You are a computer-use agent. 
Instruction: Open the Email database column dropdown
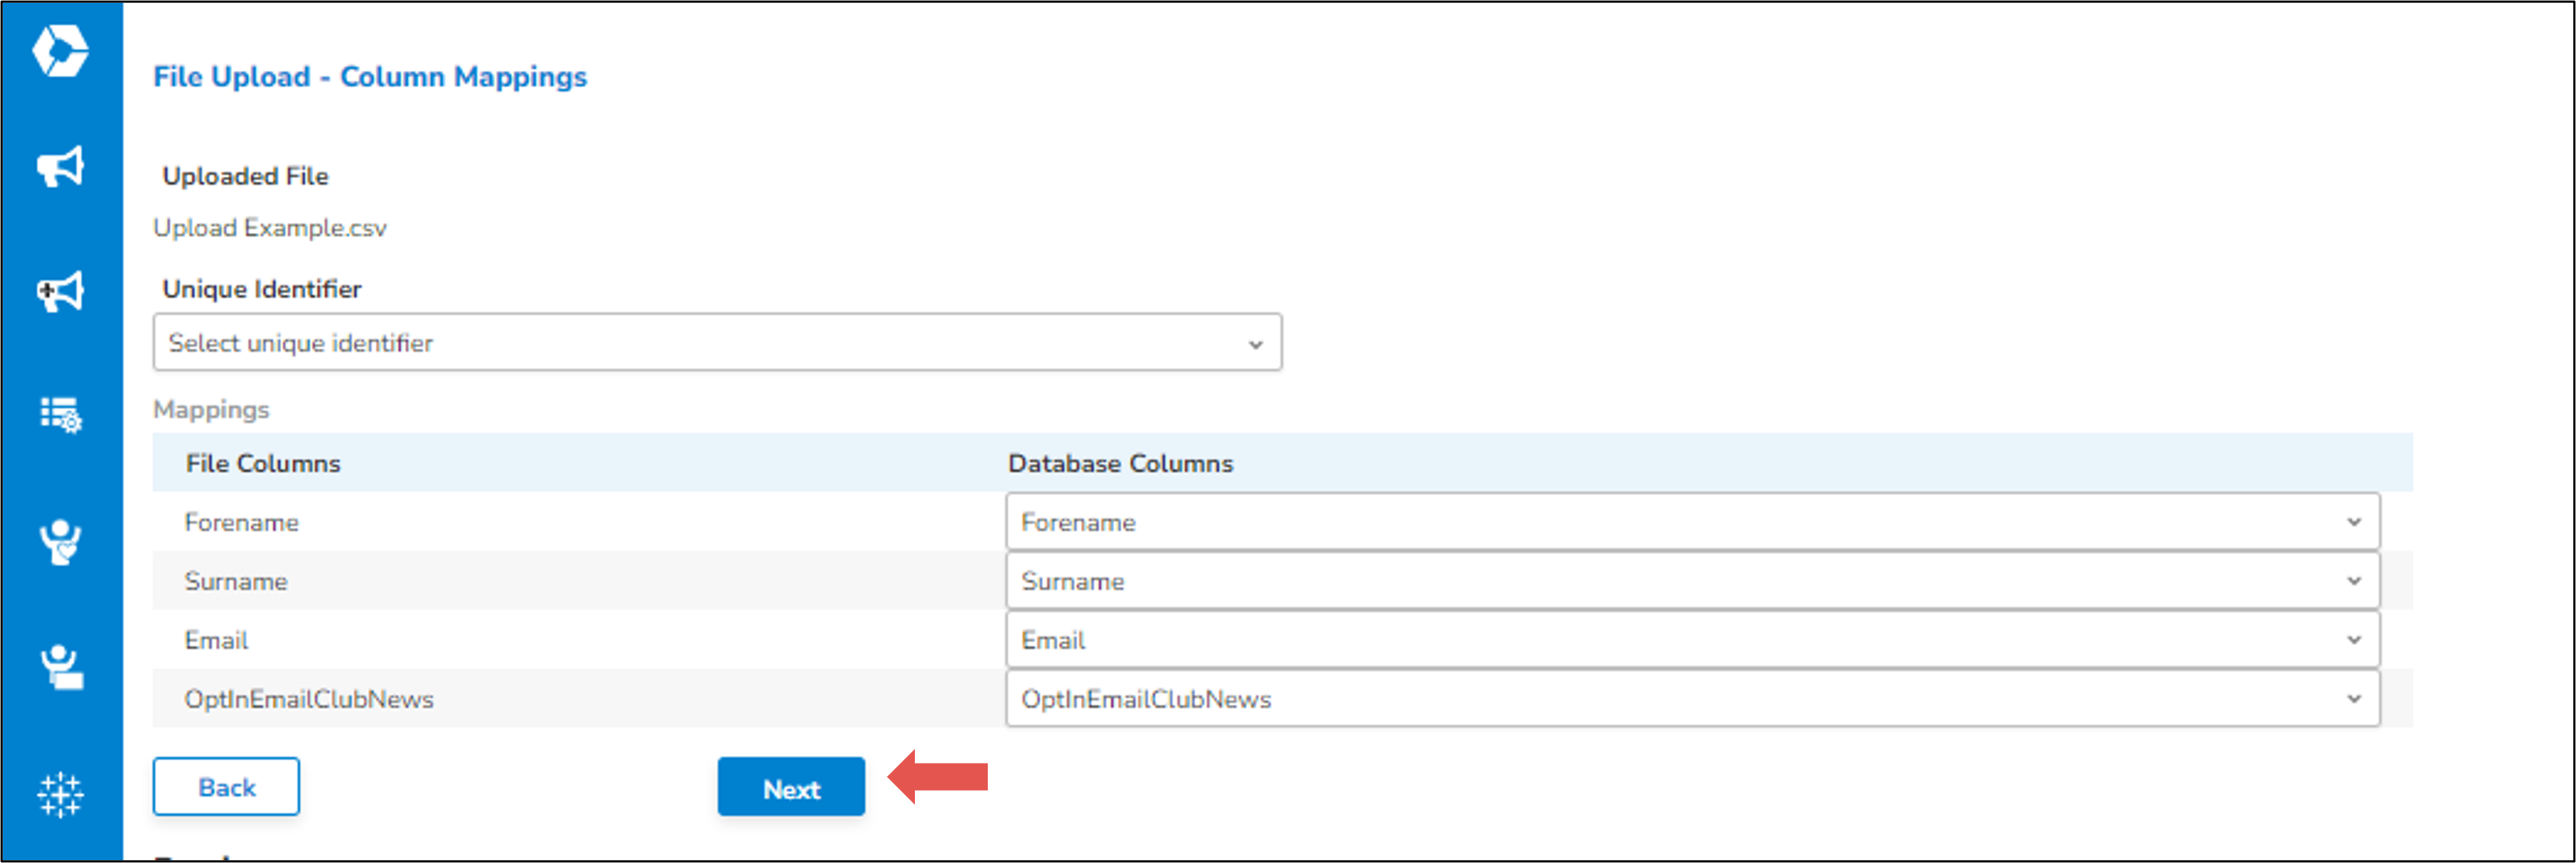[1692, 640]
